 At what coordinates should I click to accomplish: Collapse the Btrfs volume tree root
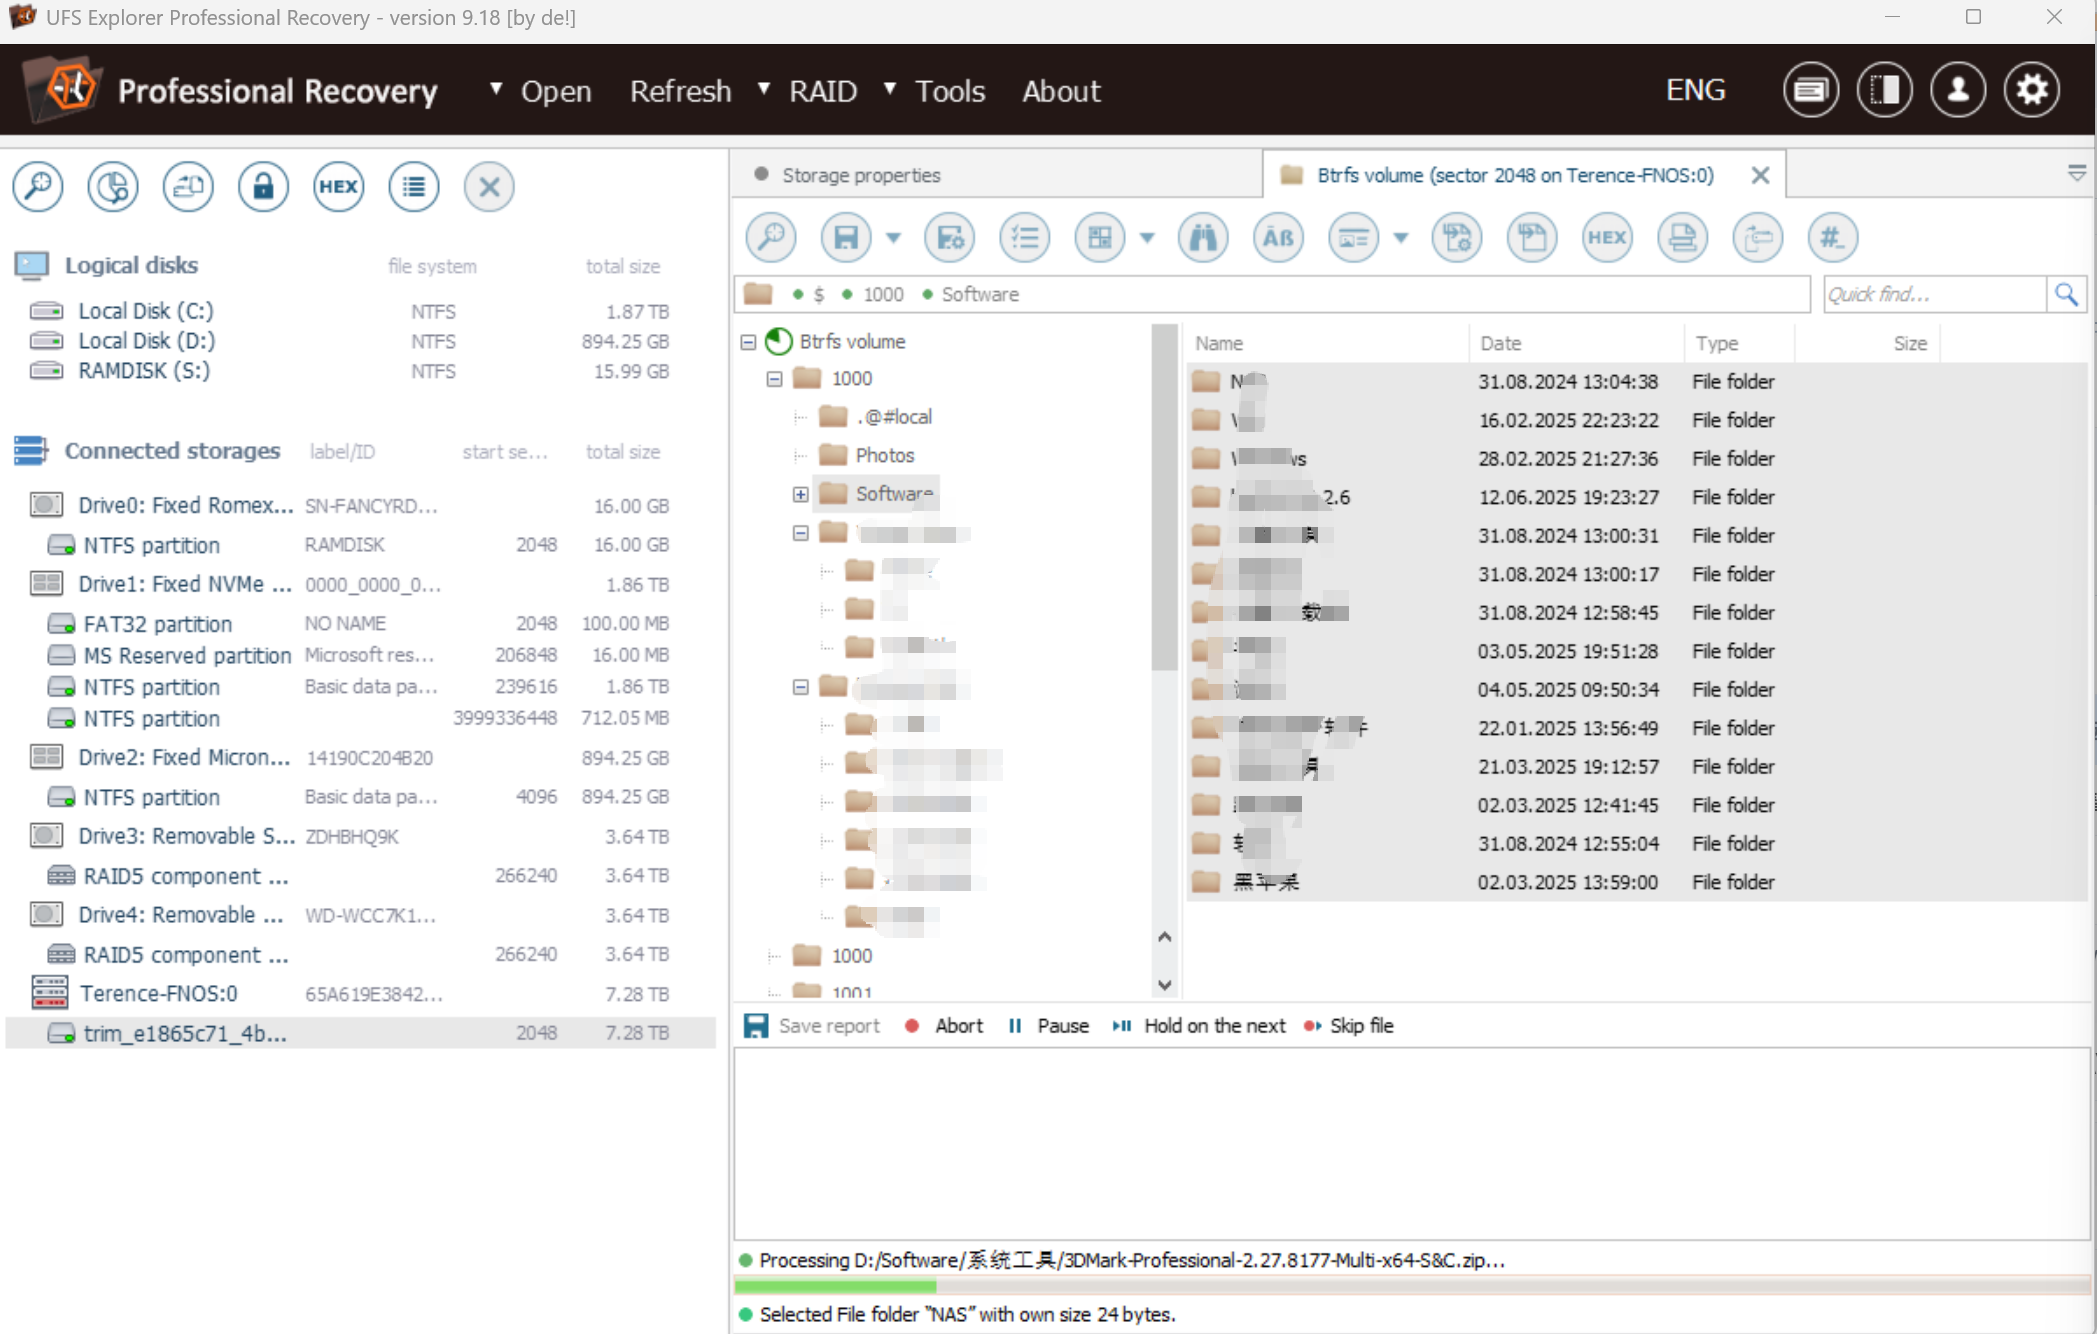(x=748, y=342)
